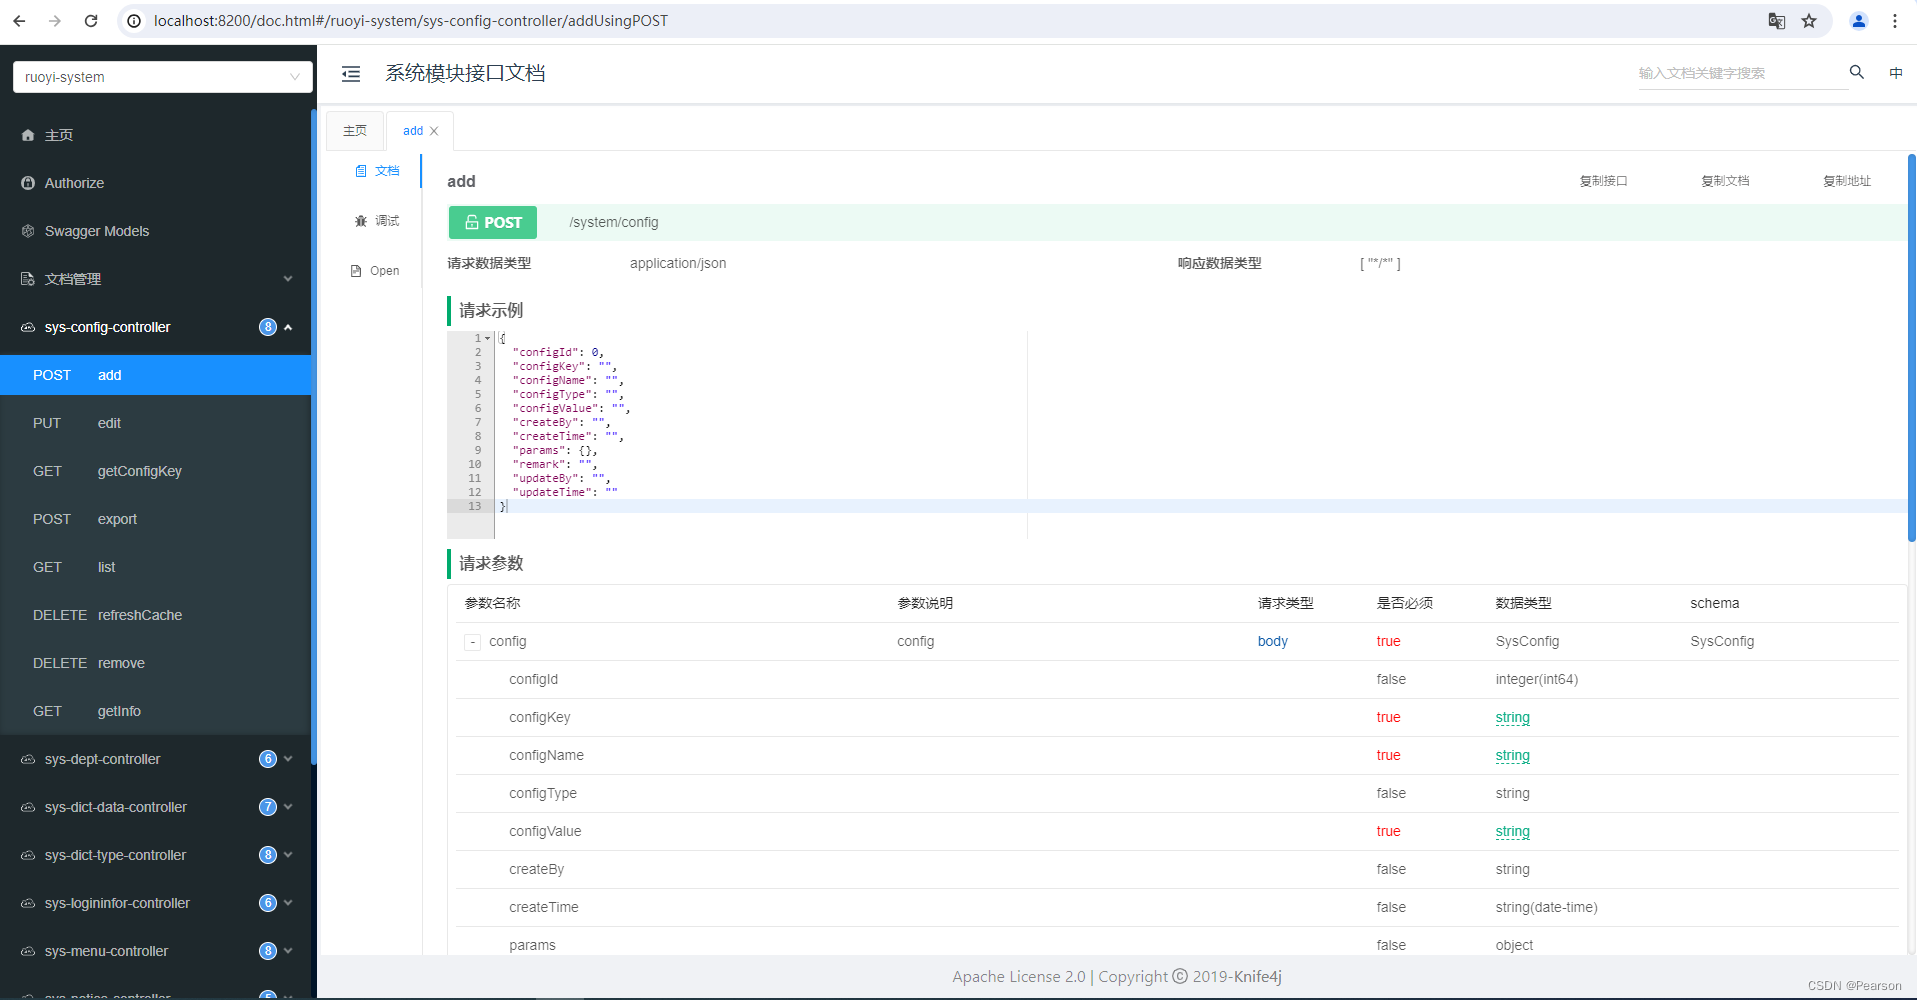1917x1000 pixels.
Task: Expand sys-dict-type-controller chevron
Action: 288,855
